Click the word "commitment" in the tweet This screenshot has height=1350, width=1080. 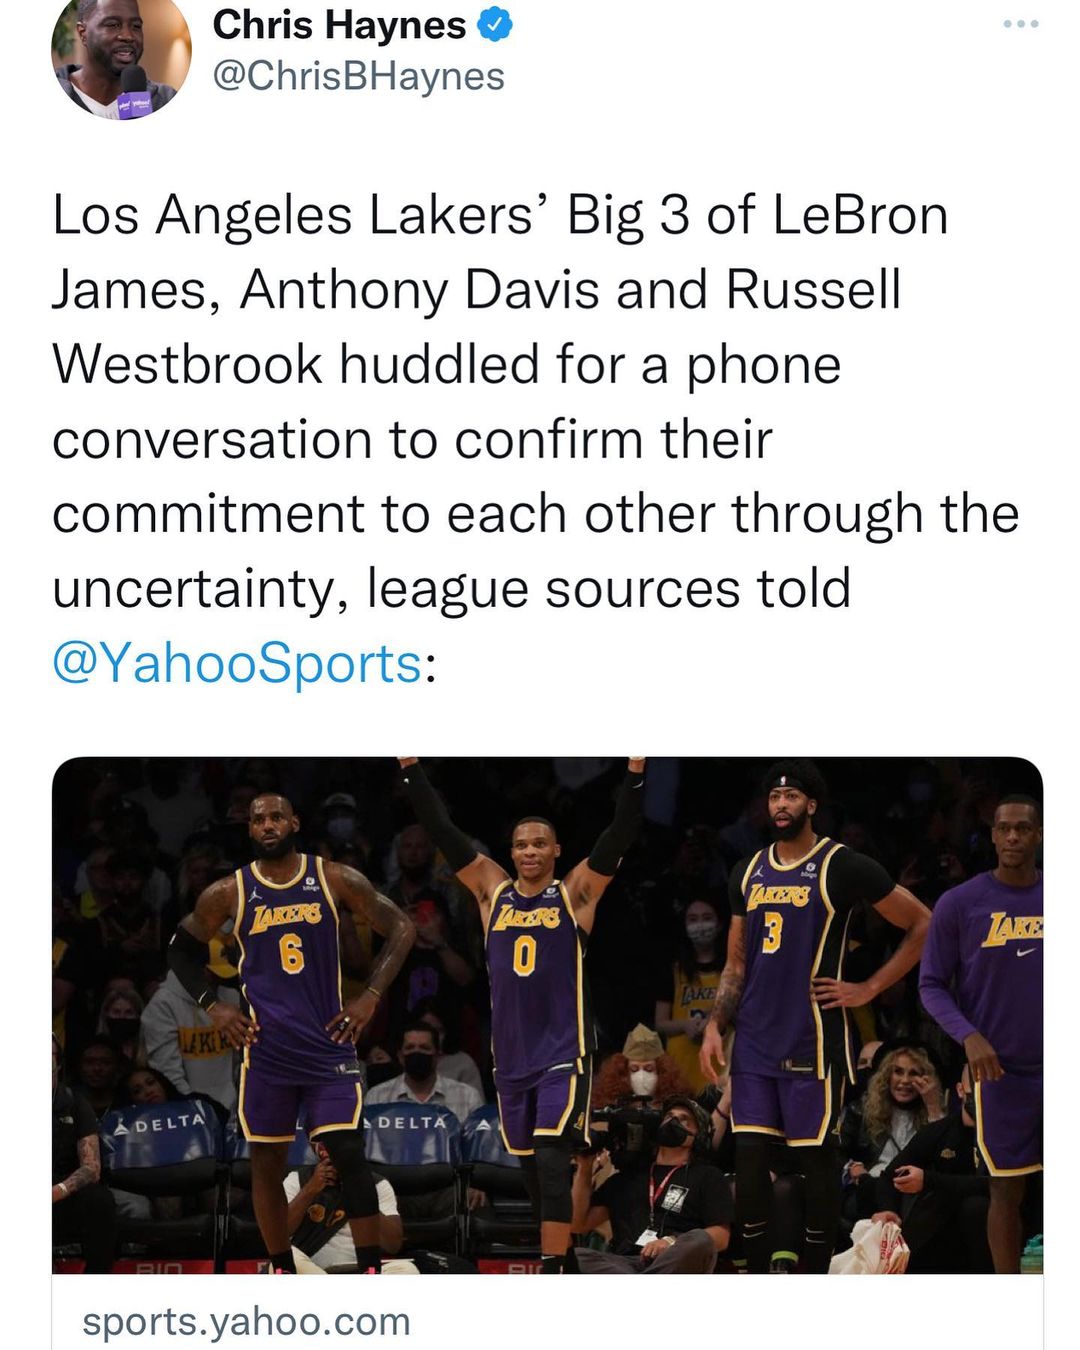pyautogui.click(x=208, y=514)
